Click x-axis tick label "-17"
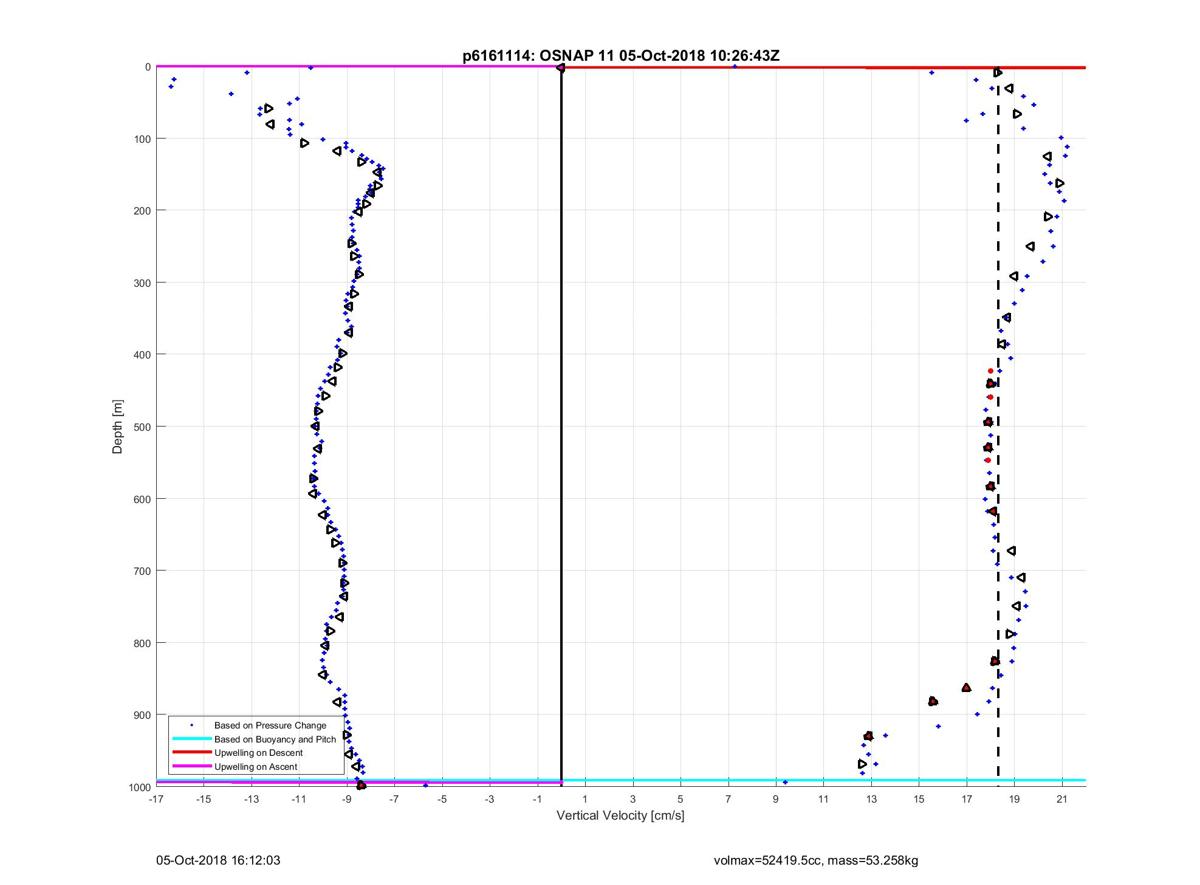Screen dimensions: 1200x885 (x=155, y=799)
